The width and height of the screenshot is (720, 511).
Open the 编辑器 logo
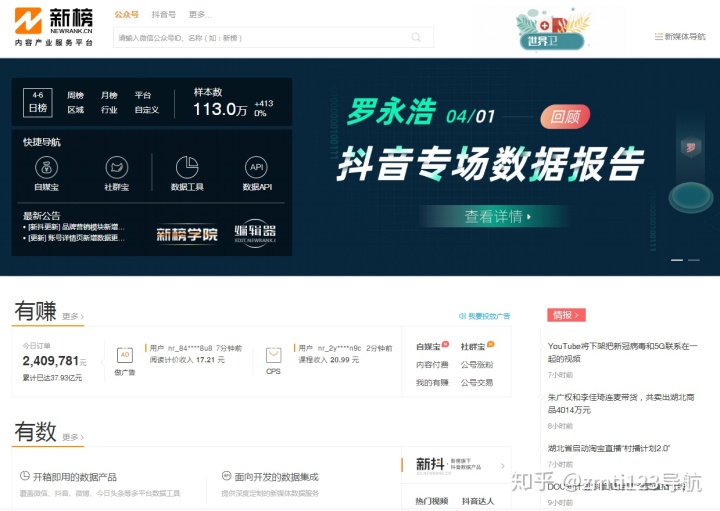(255, 233)
